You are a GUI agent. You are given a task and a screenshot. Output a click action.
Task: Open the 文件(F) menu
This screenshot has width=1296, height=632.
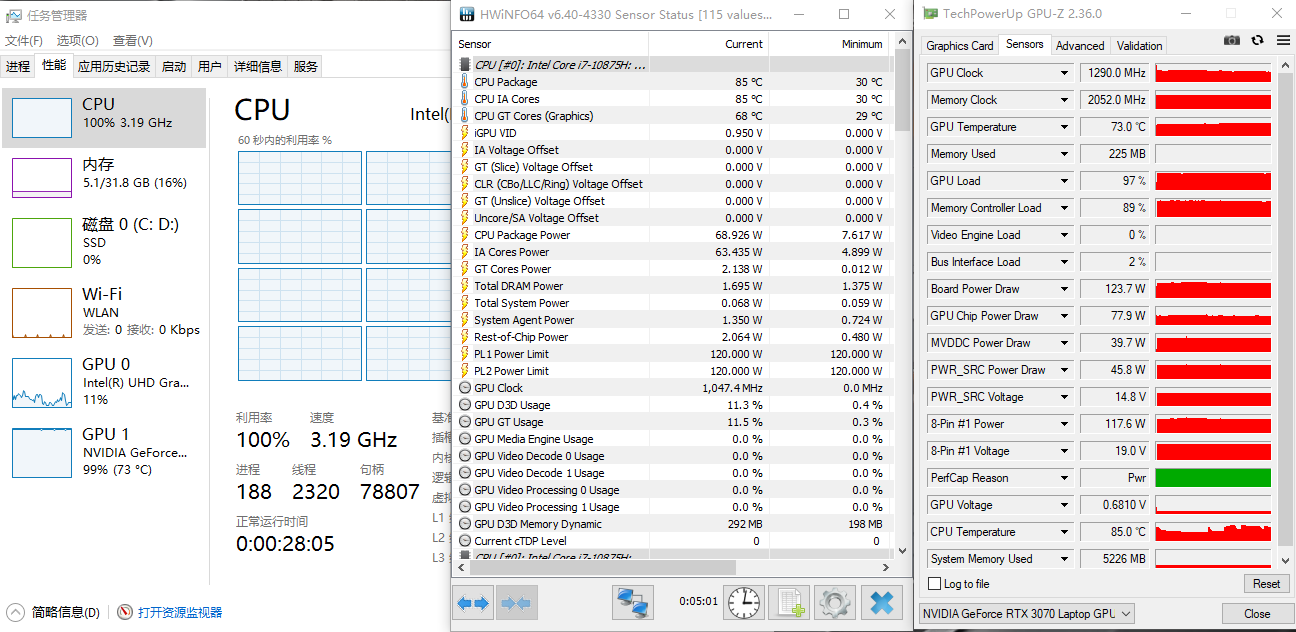pos(24,41)
